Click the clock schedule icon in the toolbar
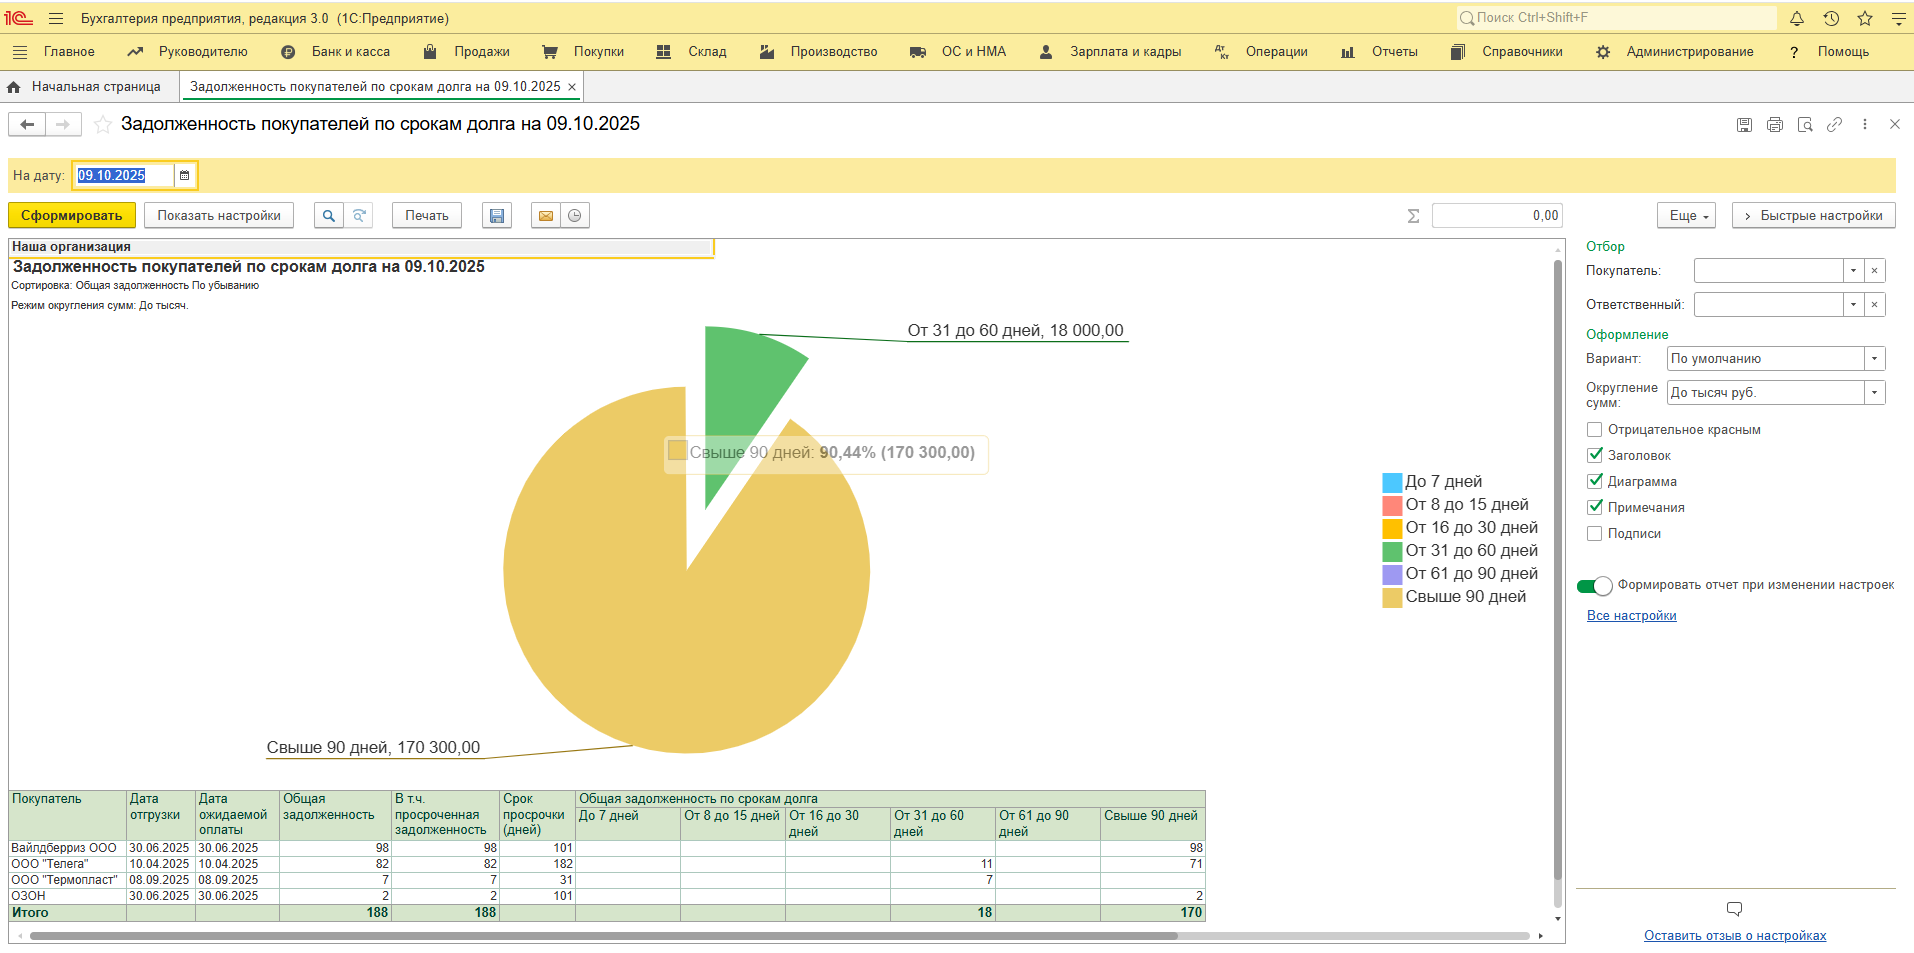1914x953 pixels. tap(575, 216)
